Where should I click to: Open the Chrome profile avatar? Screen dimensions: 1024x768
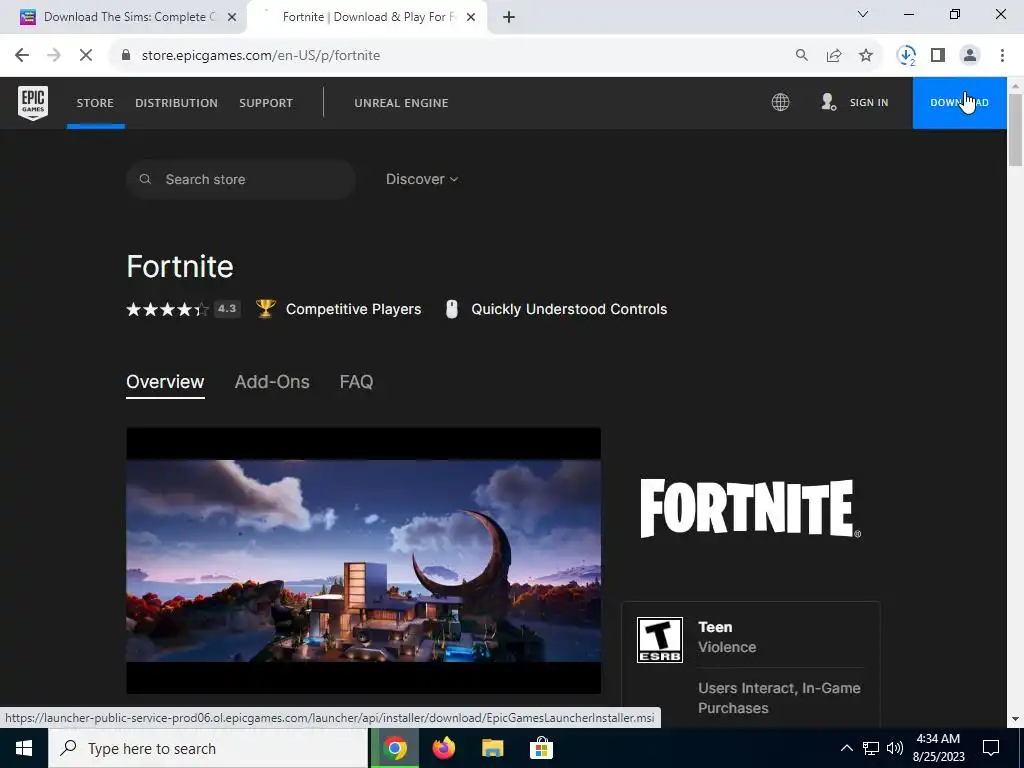coord(970,55)
